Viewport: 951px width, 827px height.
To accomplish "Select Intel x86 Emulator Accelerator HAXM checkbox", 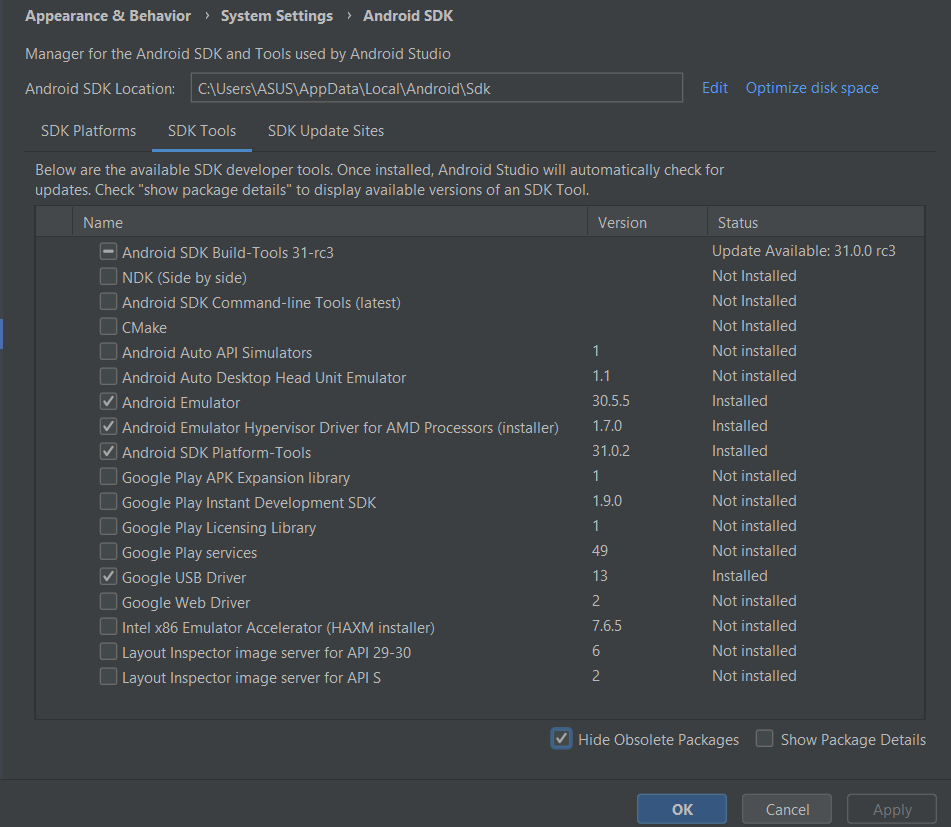I will [108, 627].
